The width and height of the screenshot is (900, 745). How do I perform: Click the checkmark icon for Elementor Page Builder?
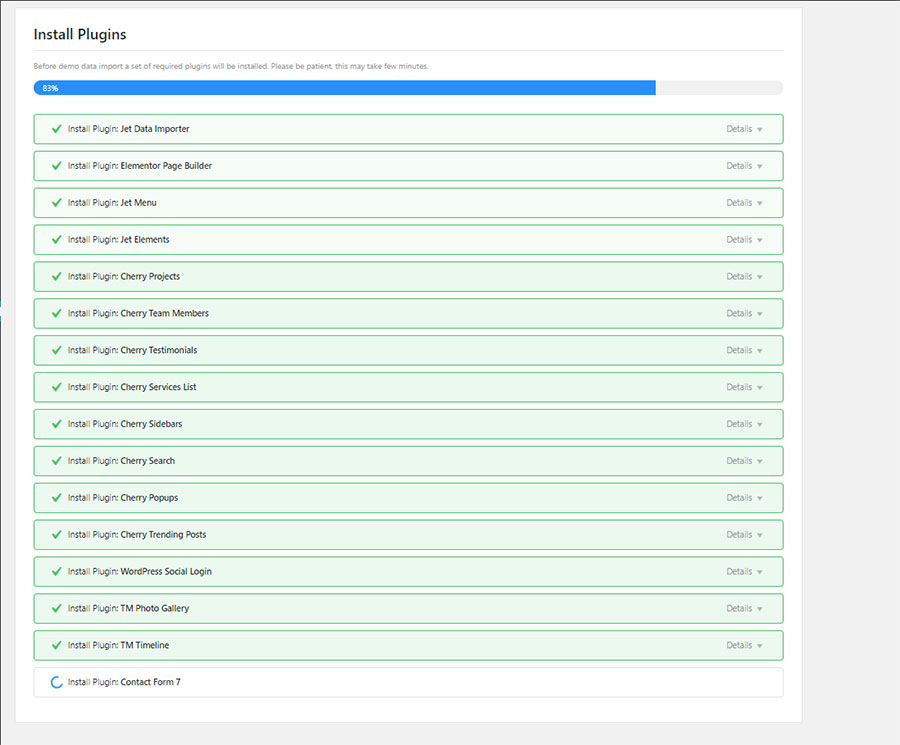click(x=56, y=166)
